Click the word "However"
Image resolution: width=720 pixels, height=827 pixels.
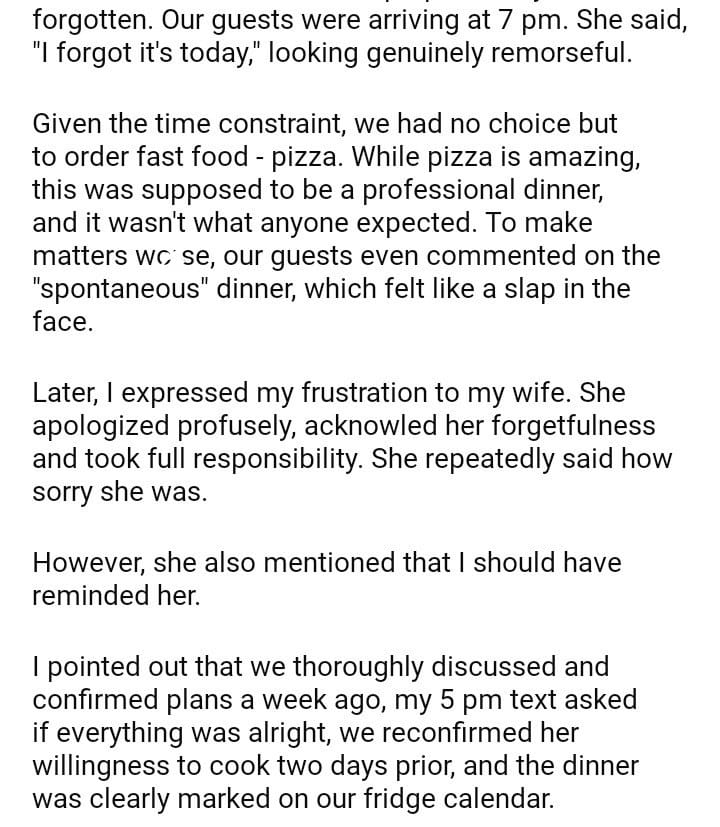[88, 563]
